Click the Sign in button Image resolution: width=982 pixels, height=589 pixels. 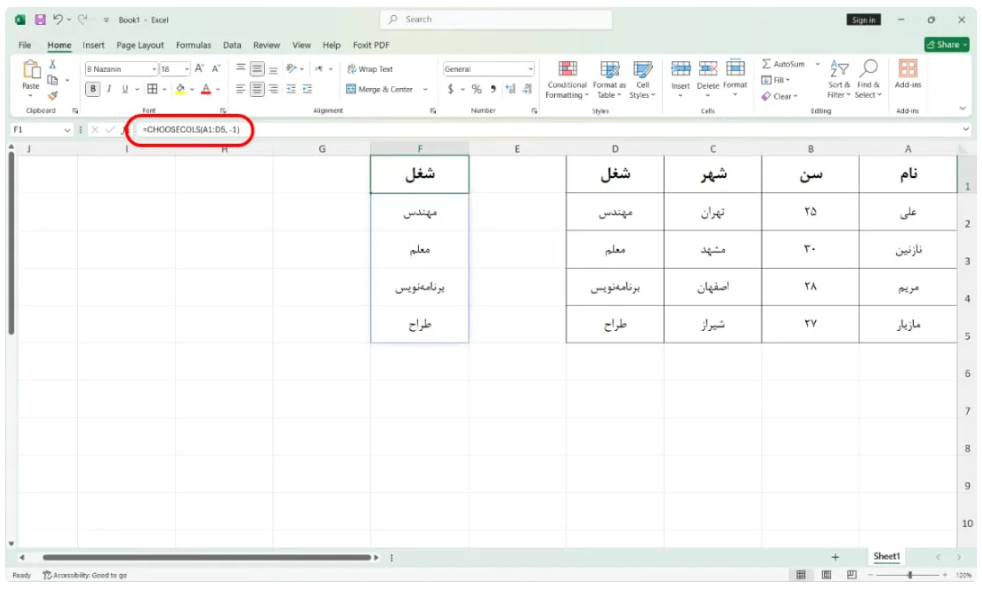coord(864,20)
